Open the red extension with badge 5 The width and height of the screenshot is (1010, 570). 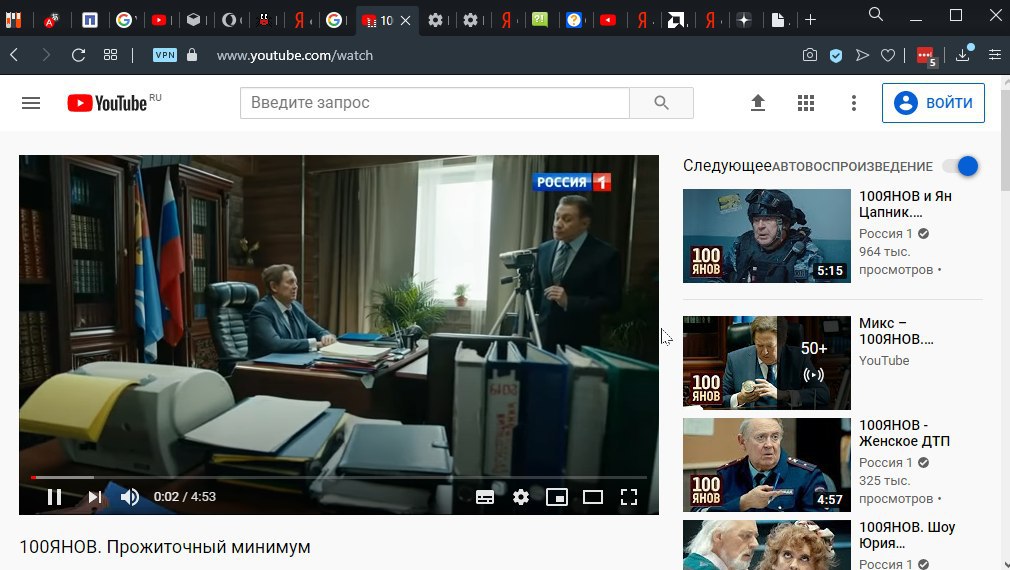[926, 56]
